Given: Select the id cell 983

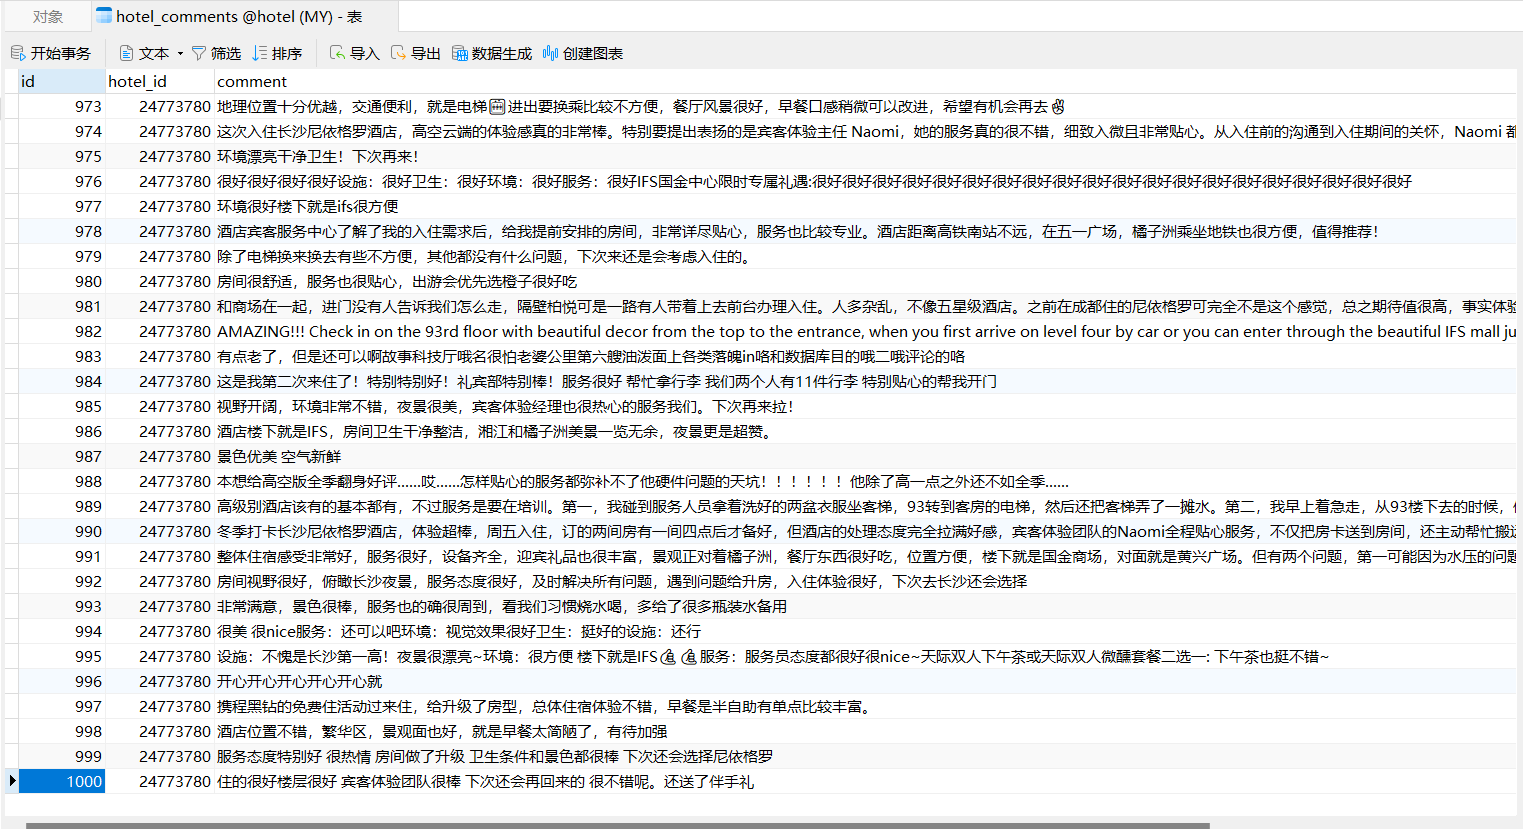Looking at the screenshot, I should [x=62, y=356].
